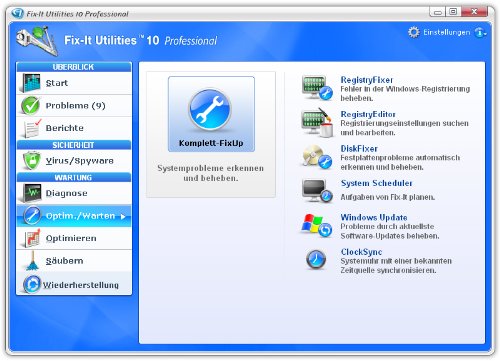This screenshot has height=361, width=500.
Task: Open Probleme (9) in the sidebar
Action: point(74,106)
